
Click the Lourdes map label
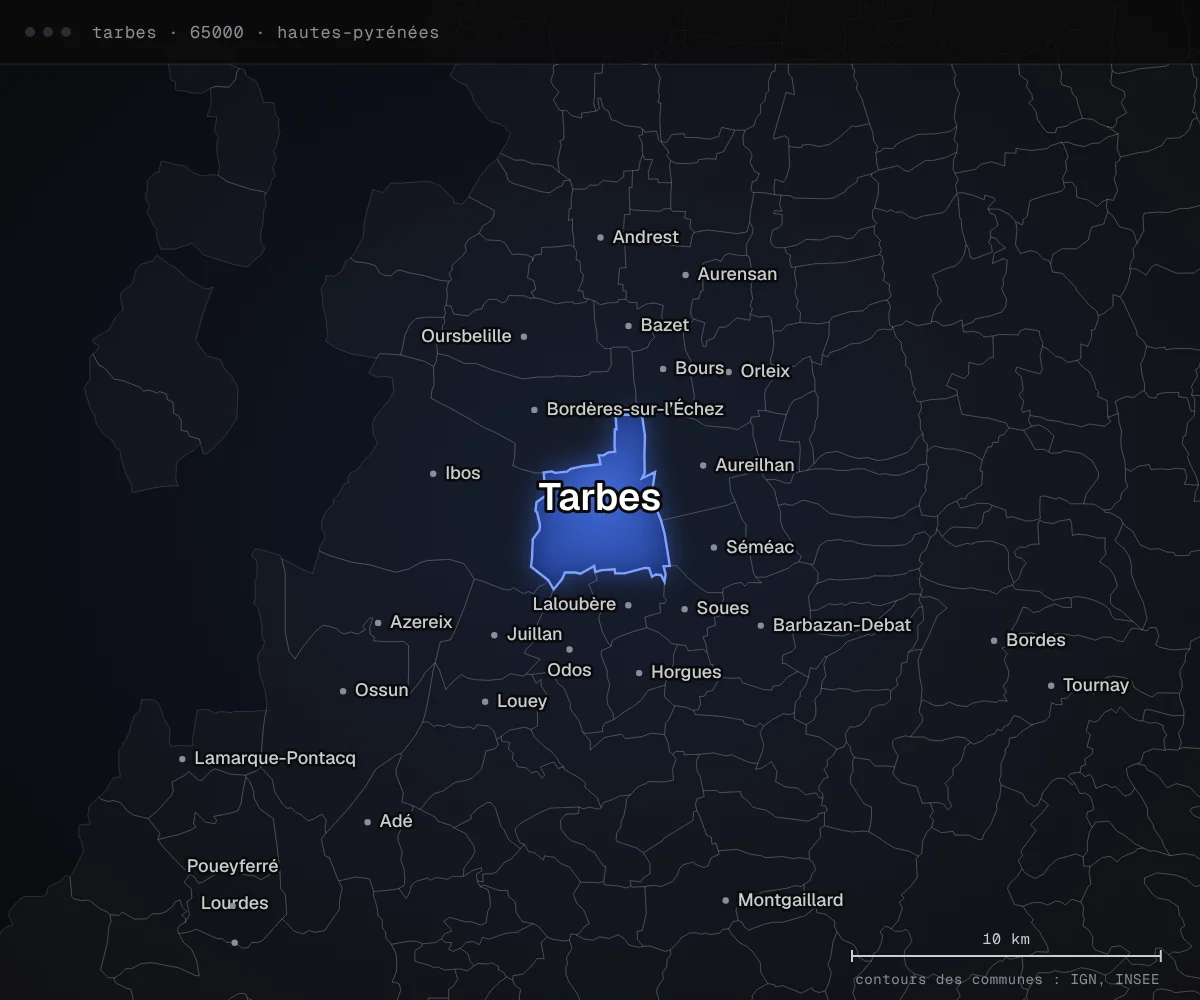[235, 903]
